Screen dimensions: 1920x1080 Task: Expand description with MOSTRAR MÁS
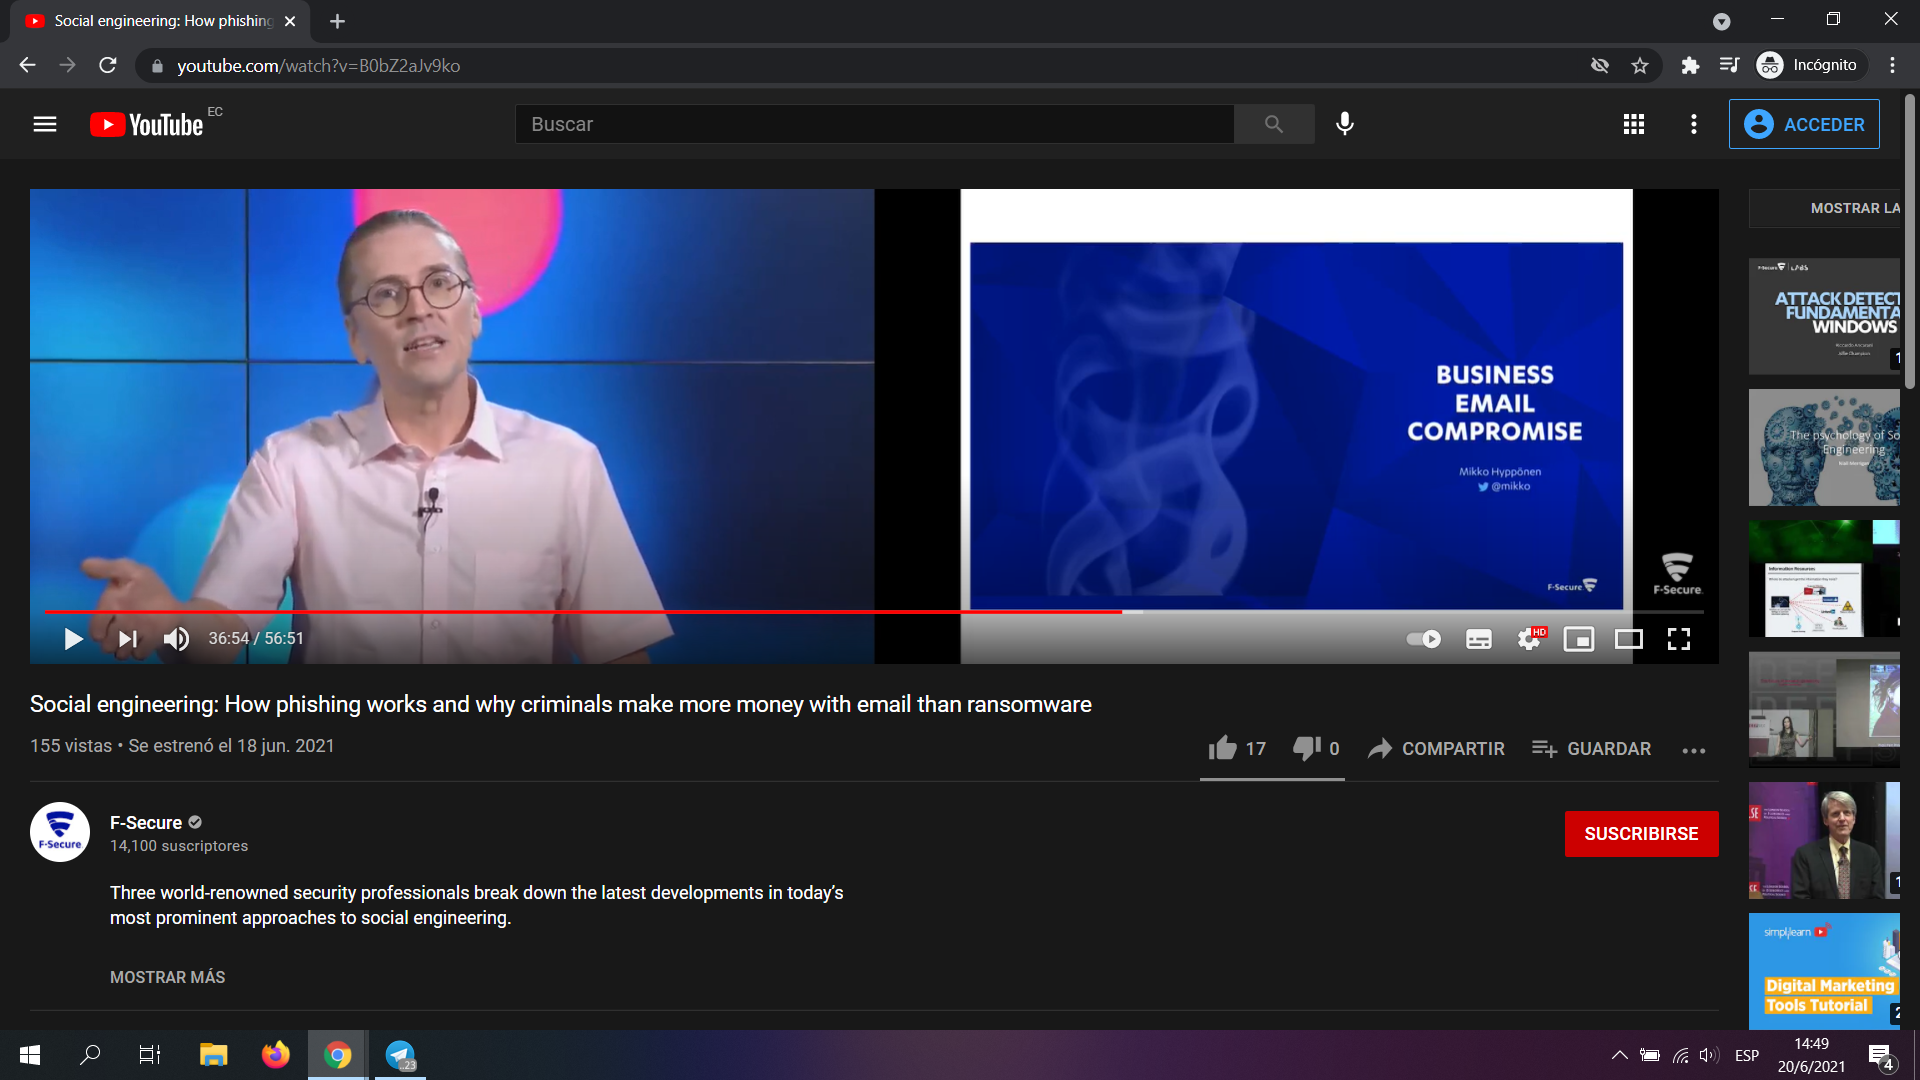pyautogui.click(x=167, y=977)
